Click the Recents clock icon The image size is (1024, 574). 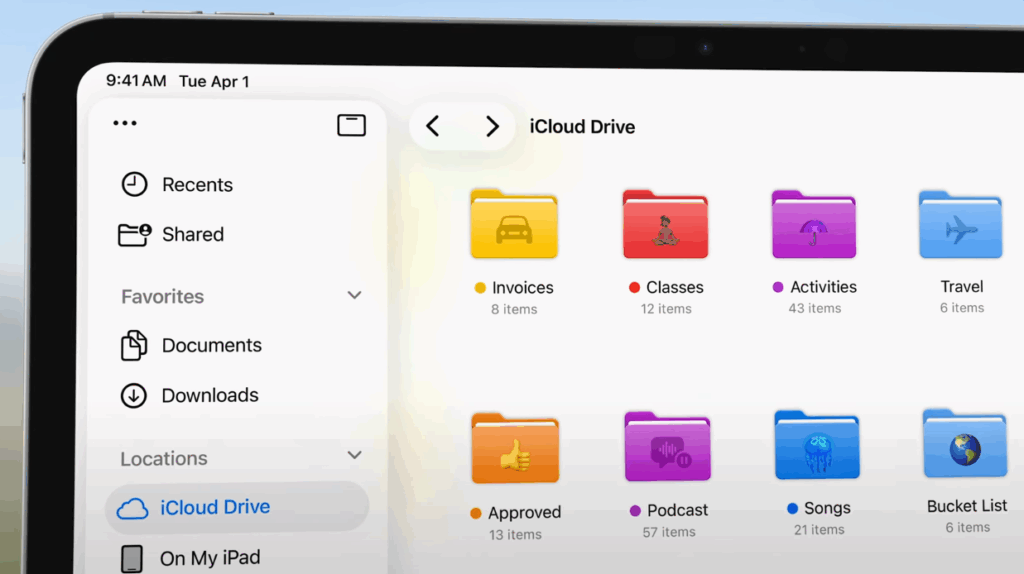pyautogui.click(x=135, y=184)
